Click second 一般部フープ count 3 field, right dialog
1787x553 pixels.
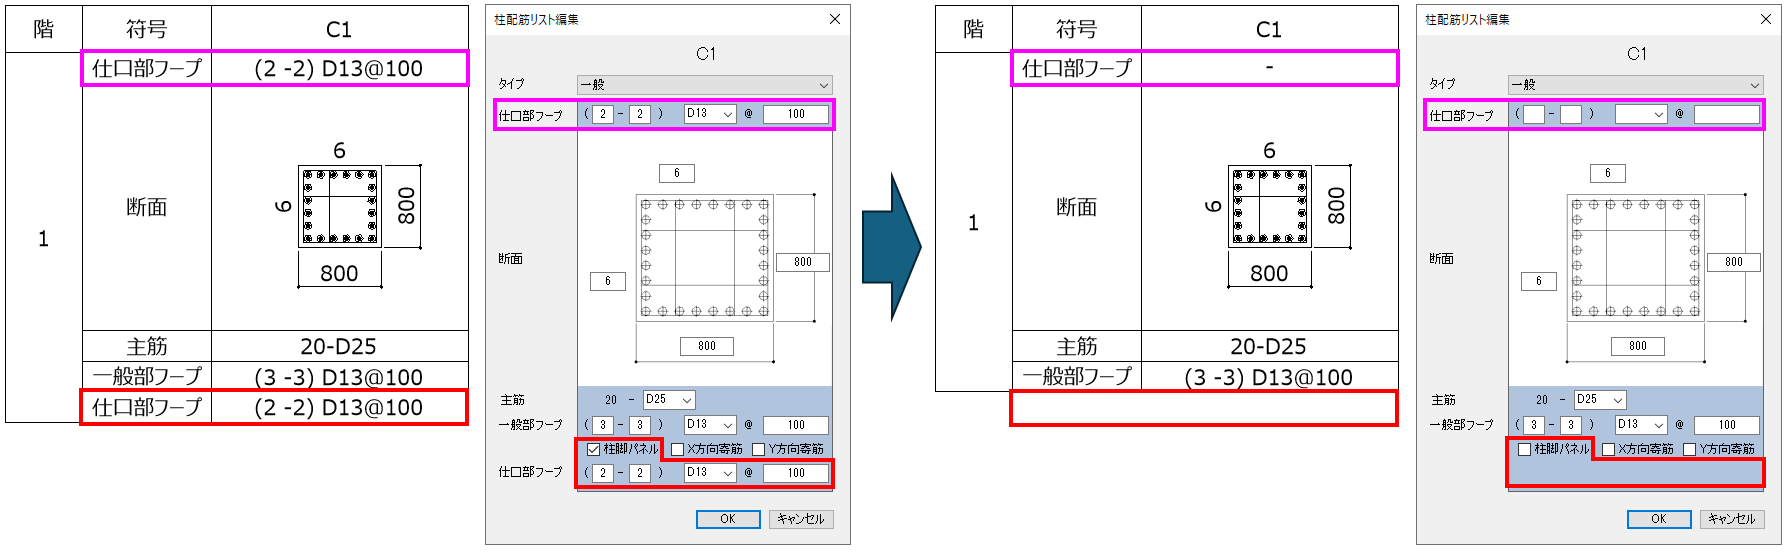coord(1571,425)
